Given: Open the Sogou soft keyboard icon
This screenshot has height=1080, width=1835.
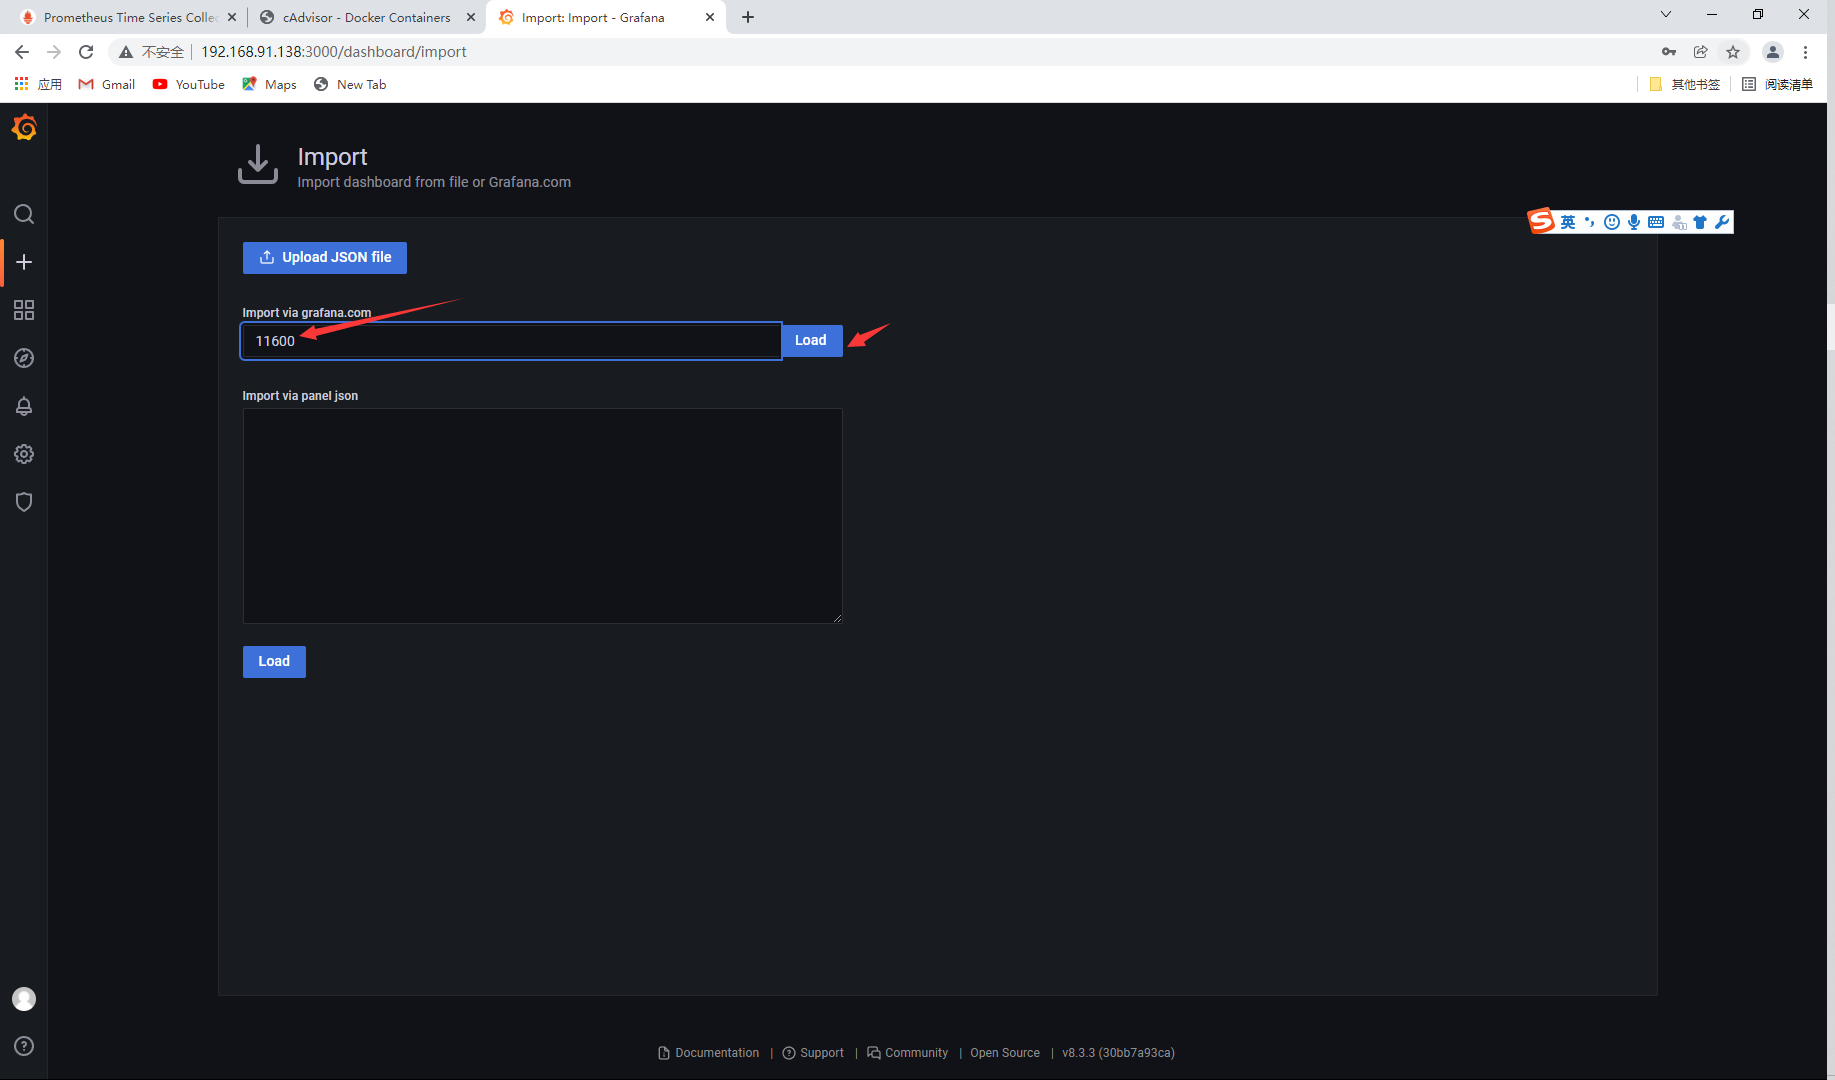Looking at the screenshot, I should point(1656,222).
